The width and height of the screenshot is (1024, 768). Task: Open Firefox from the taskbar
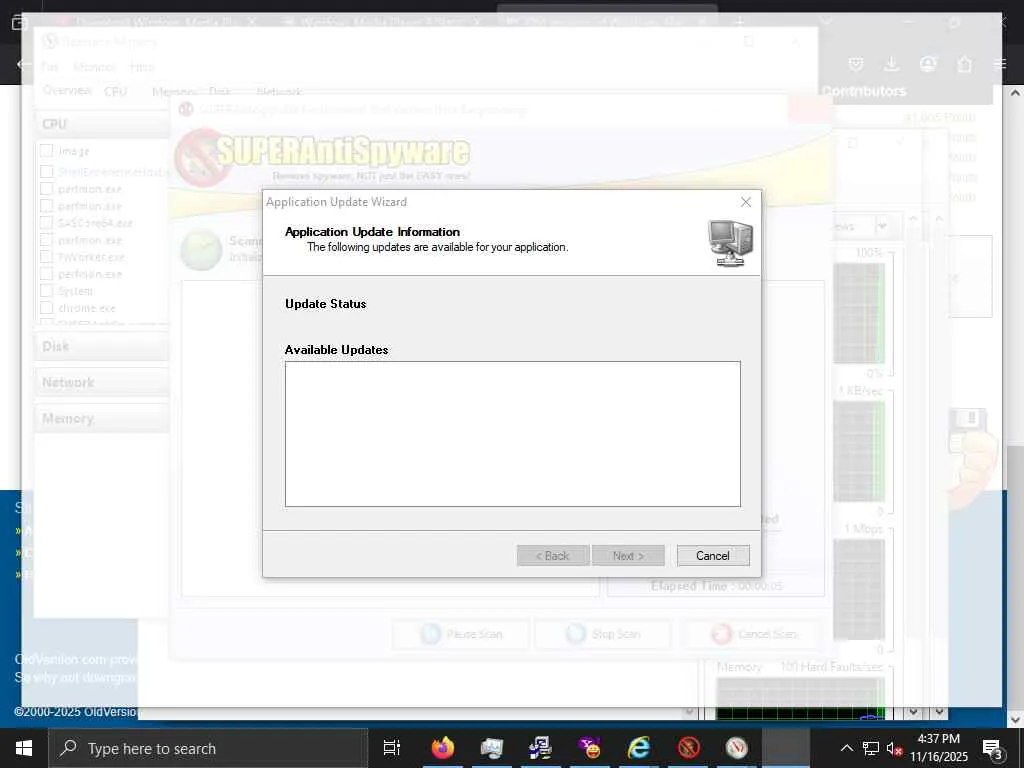click(443, 748)
